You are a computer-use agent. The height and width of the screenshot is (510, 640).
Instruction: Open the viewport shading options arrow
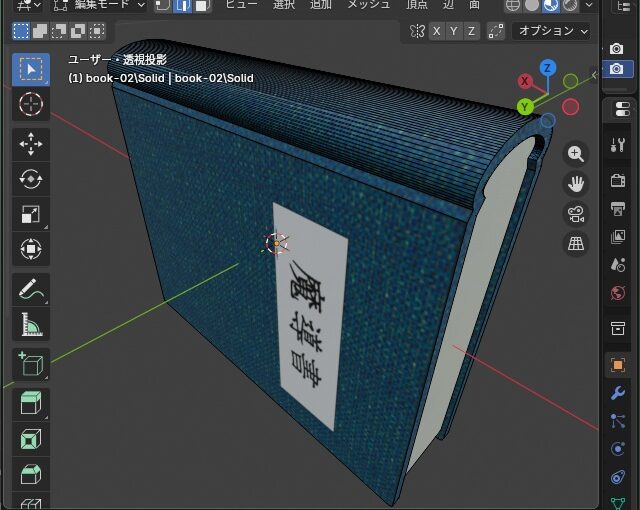(589, 5)
